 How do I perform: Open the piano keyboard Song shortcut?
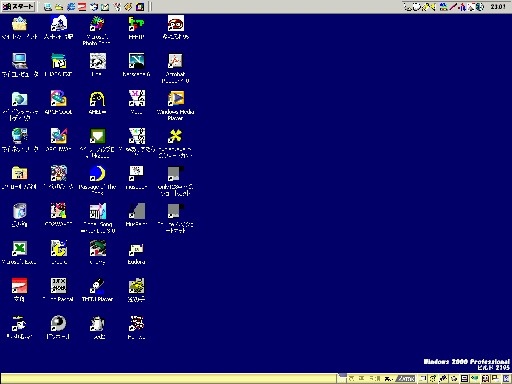coord(97,211)
